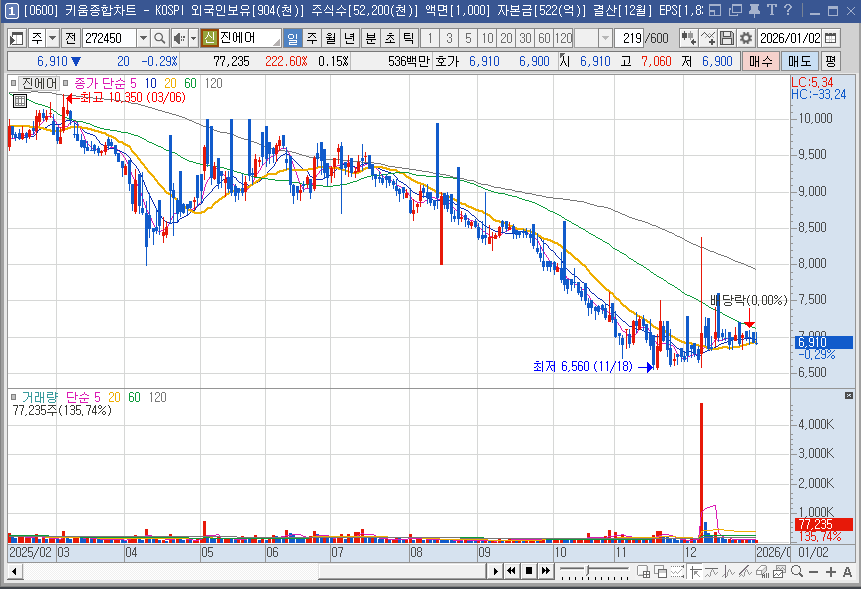Pin the window with the pushpin icon

(x=754, y=10)
